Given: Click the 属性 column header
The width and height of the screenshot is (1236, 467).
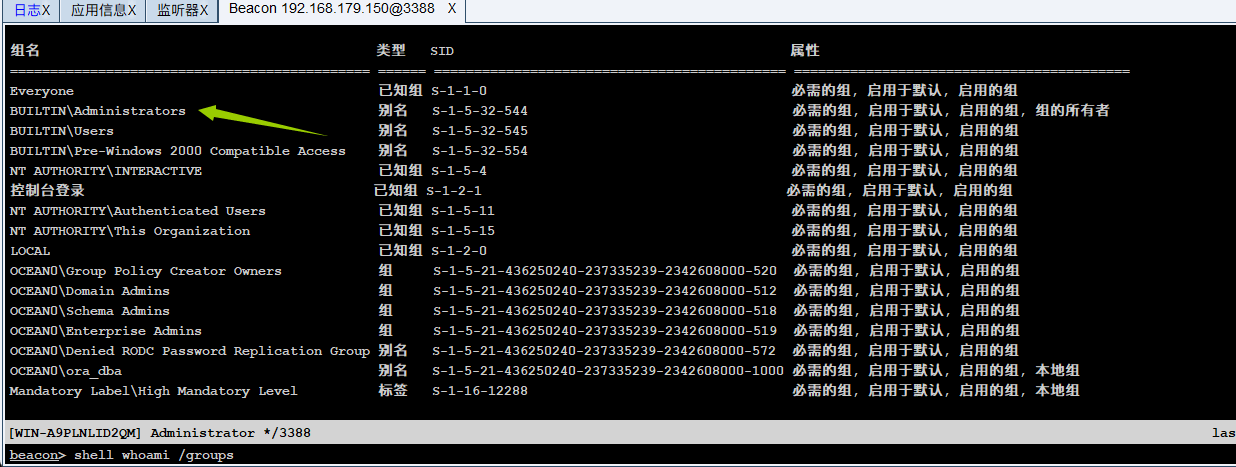Looking at the screenshot, I should point(805,50).
